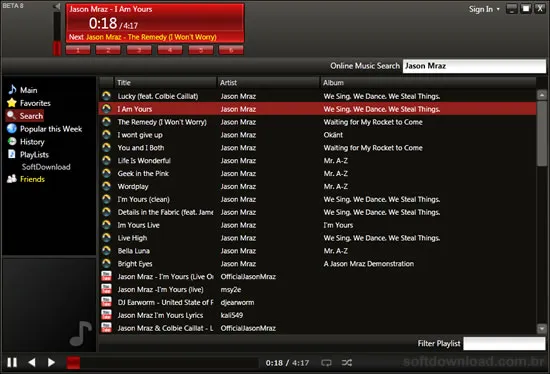Click the vertical scrollbar thumb
Image resolution: width=550 pixels, height=374 pixels.
tap(542, 133)
